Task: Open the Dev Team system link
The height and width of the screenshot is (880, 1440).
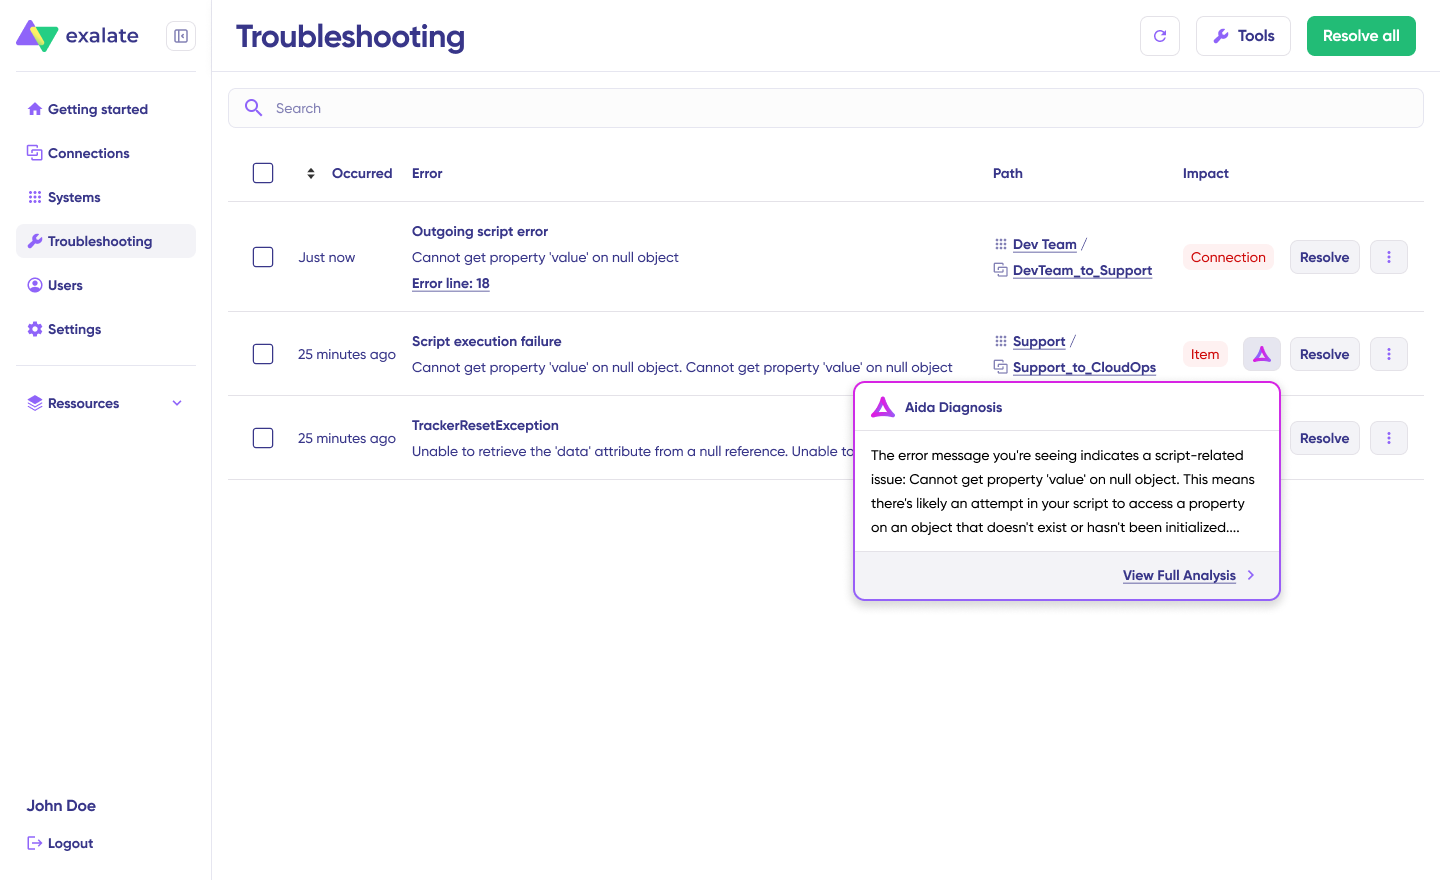Action: (x=1045, y=244)
